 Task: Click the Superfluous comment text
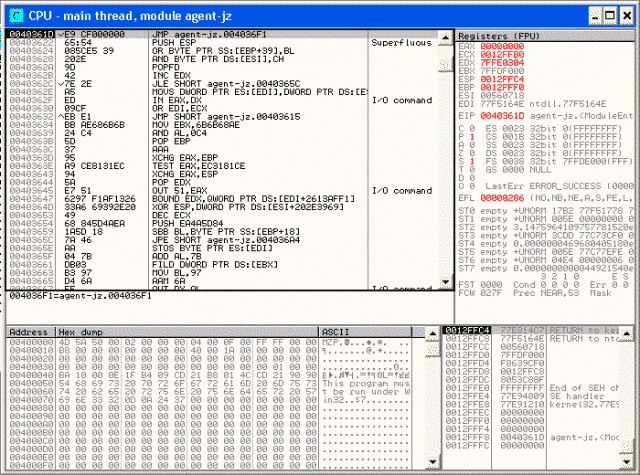click(x=401, y=42)
